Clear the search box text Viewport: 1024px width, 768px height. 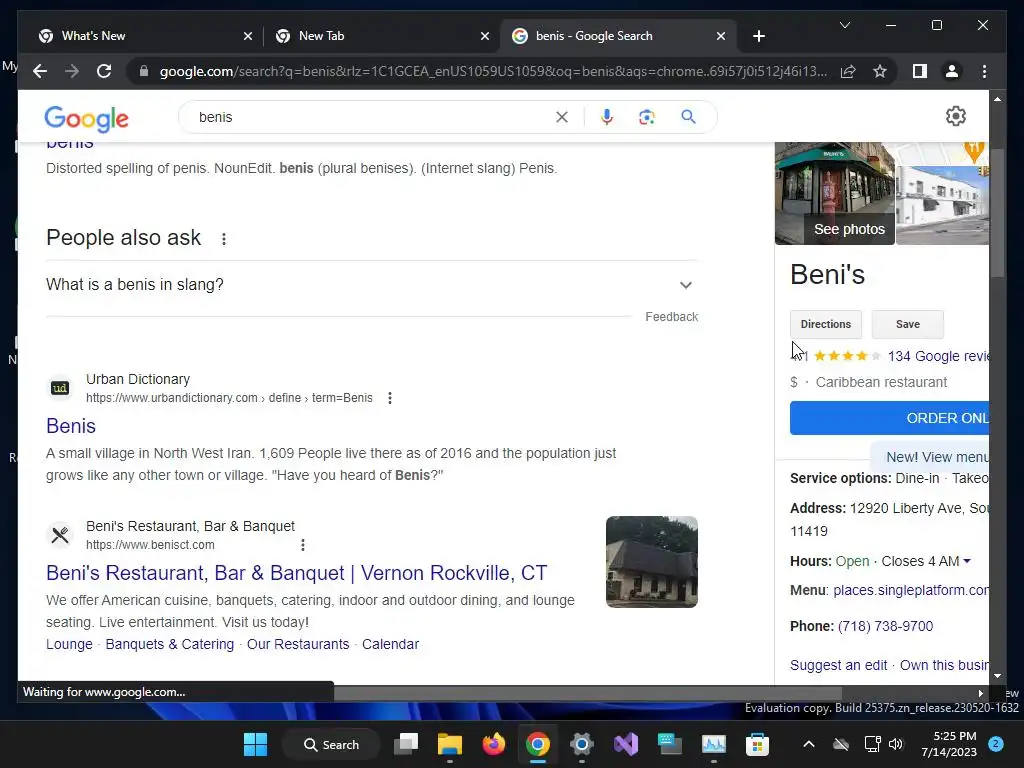[562, 117]
